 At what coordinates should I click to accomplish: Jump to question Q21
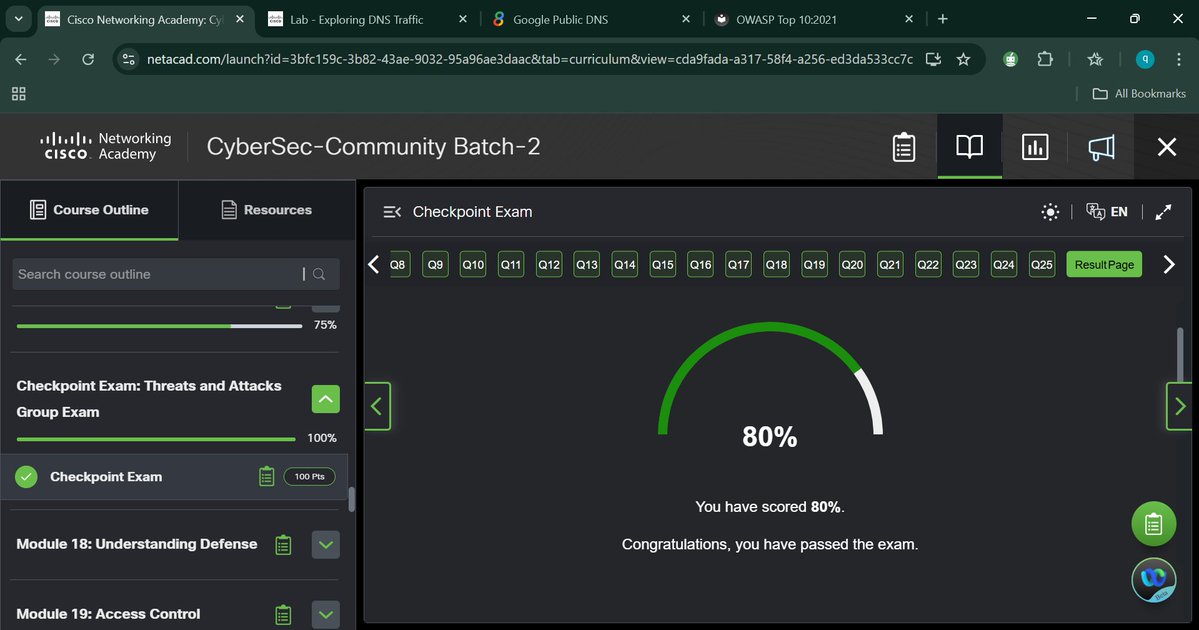click(890, 265)
